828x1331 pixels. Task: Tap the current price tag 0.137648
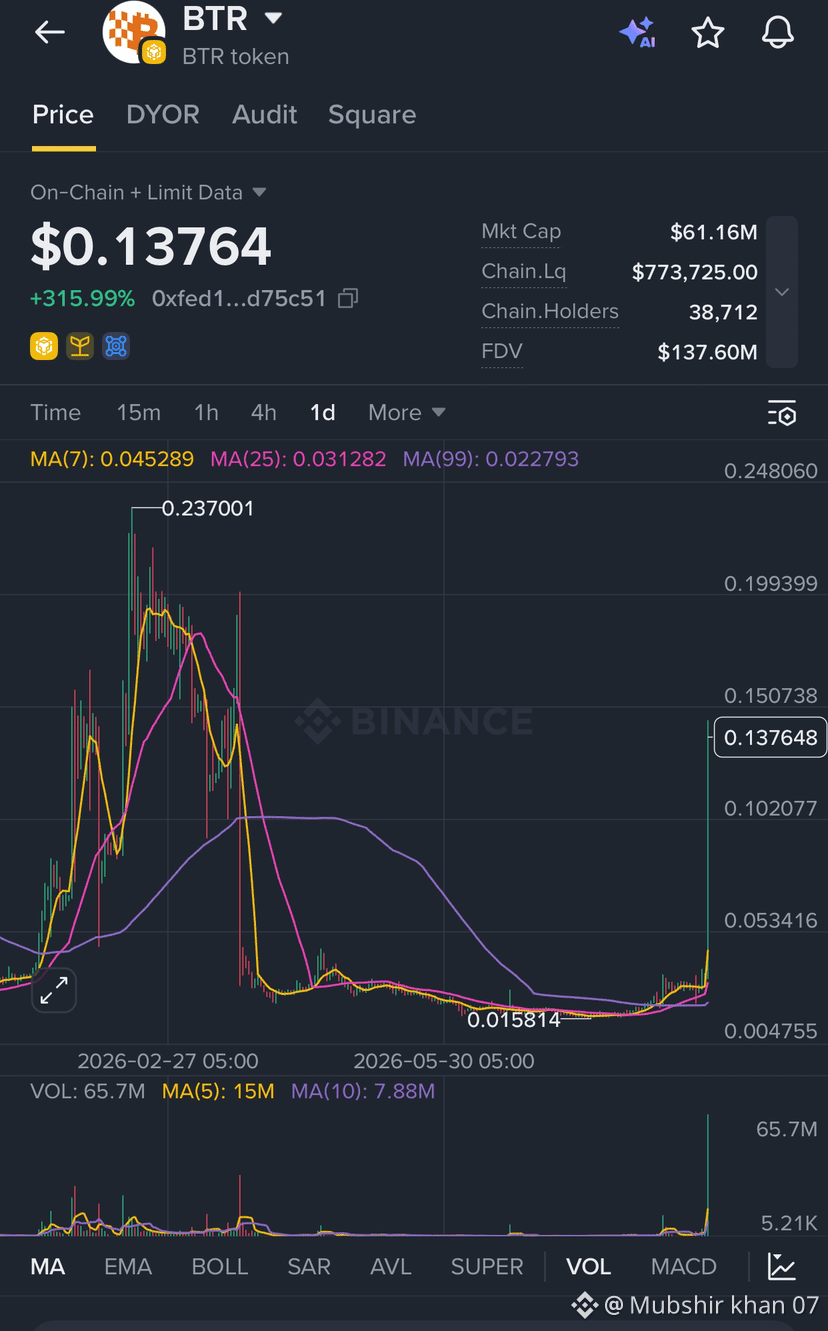coord(770,738)
